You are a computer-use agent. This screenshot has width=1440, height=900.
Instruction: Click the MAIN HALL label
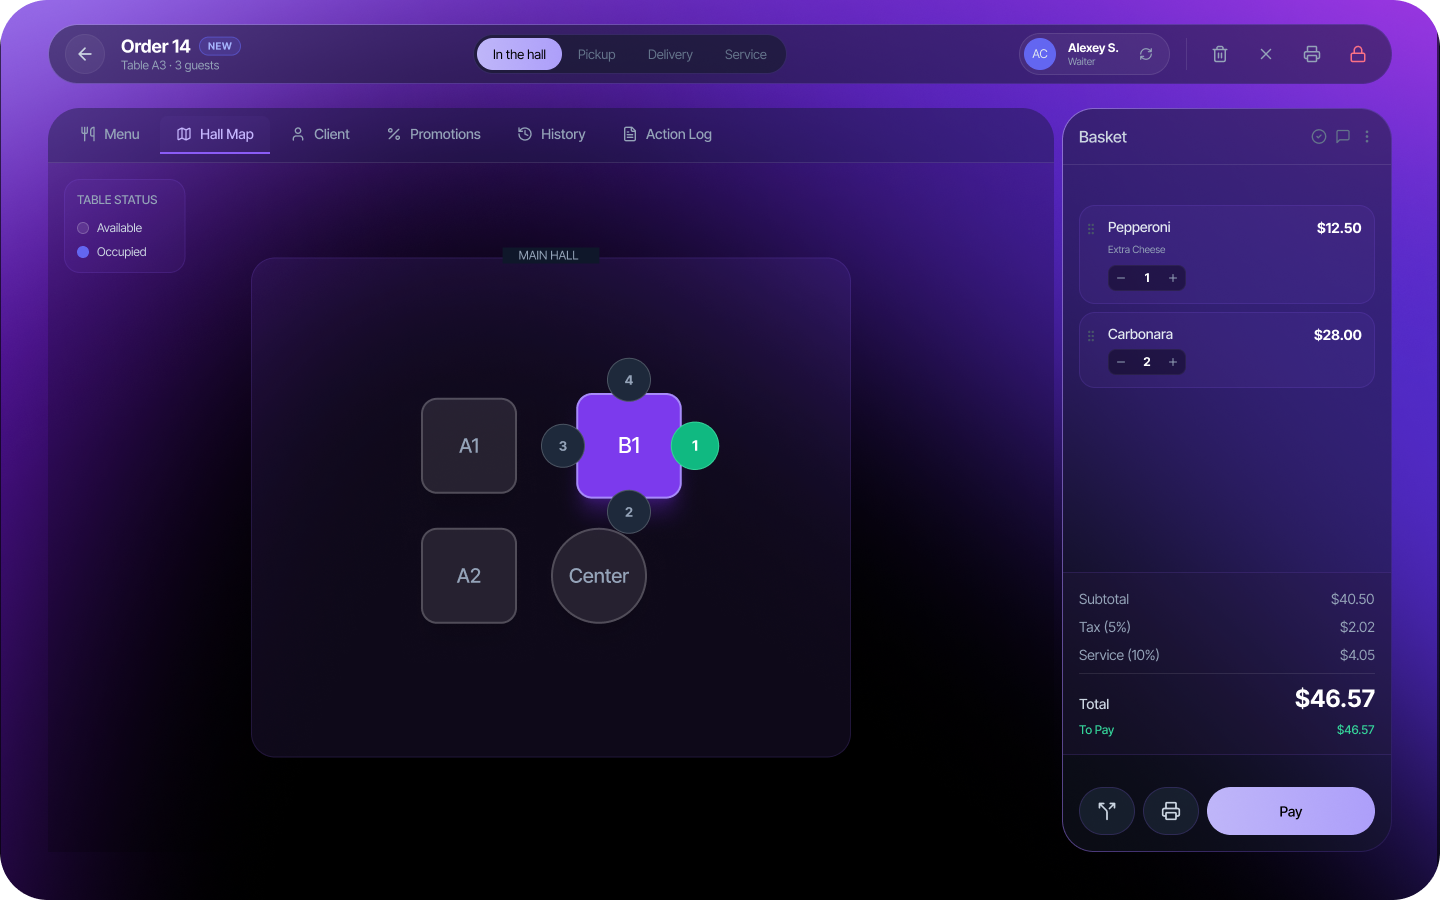(x=548, y=255)
